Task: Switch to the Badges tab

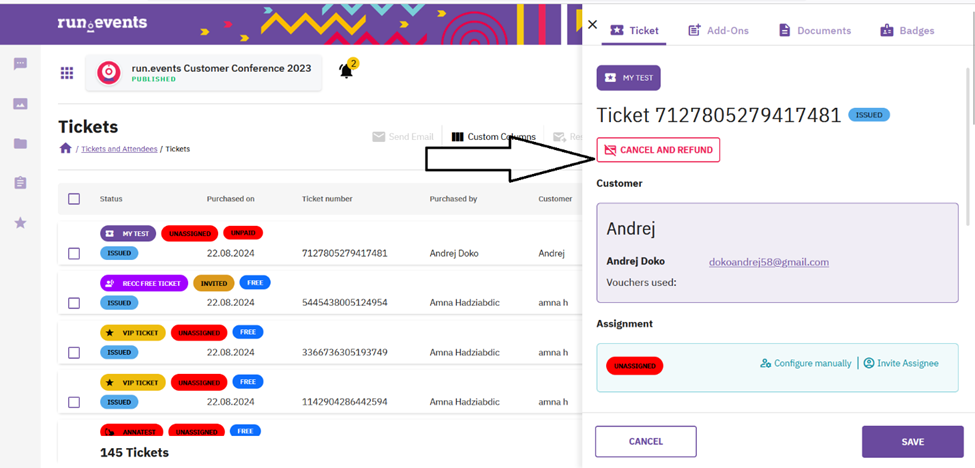Action: [x=907, y=30]
